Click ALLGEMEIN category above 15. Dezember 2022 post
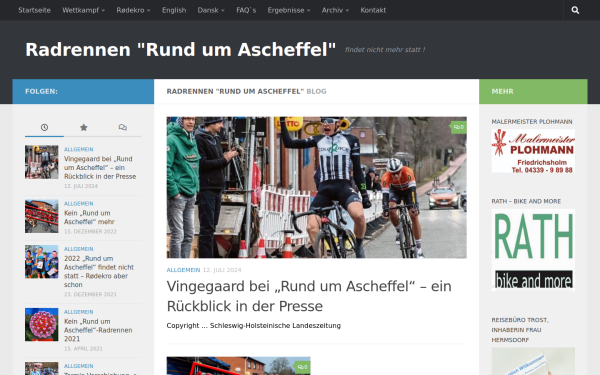 click(x=78, y=204)
